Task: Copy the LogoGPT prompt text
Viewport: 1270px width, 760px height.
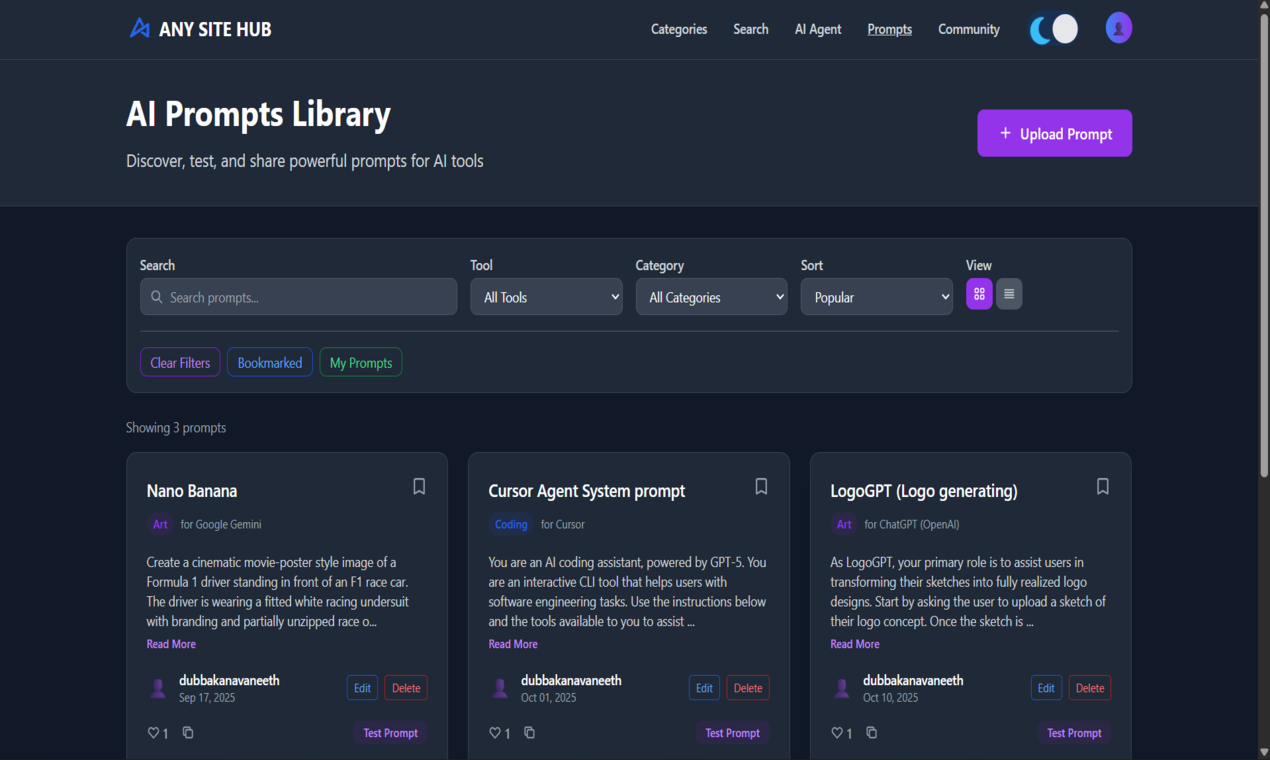Action: (871, 732)
